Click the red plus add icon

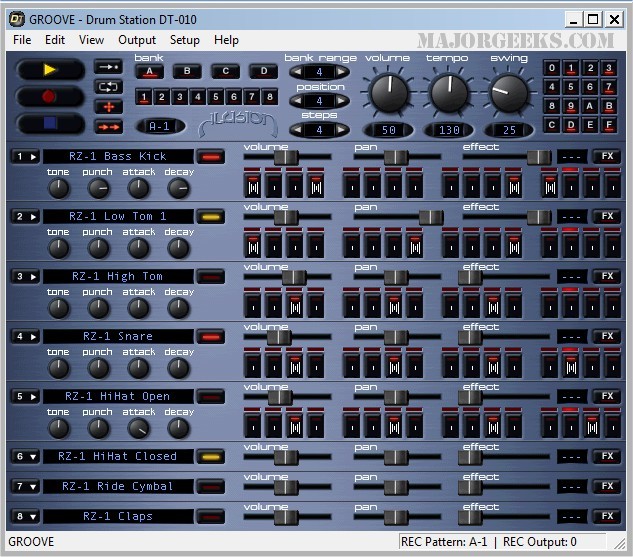[x=108, y=106]
